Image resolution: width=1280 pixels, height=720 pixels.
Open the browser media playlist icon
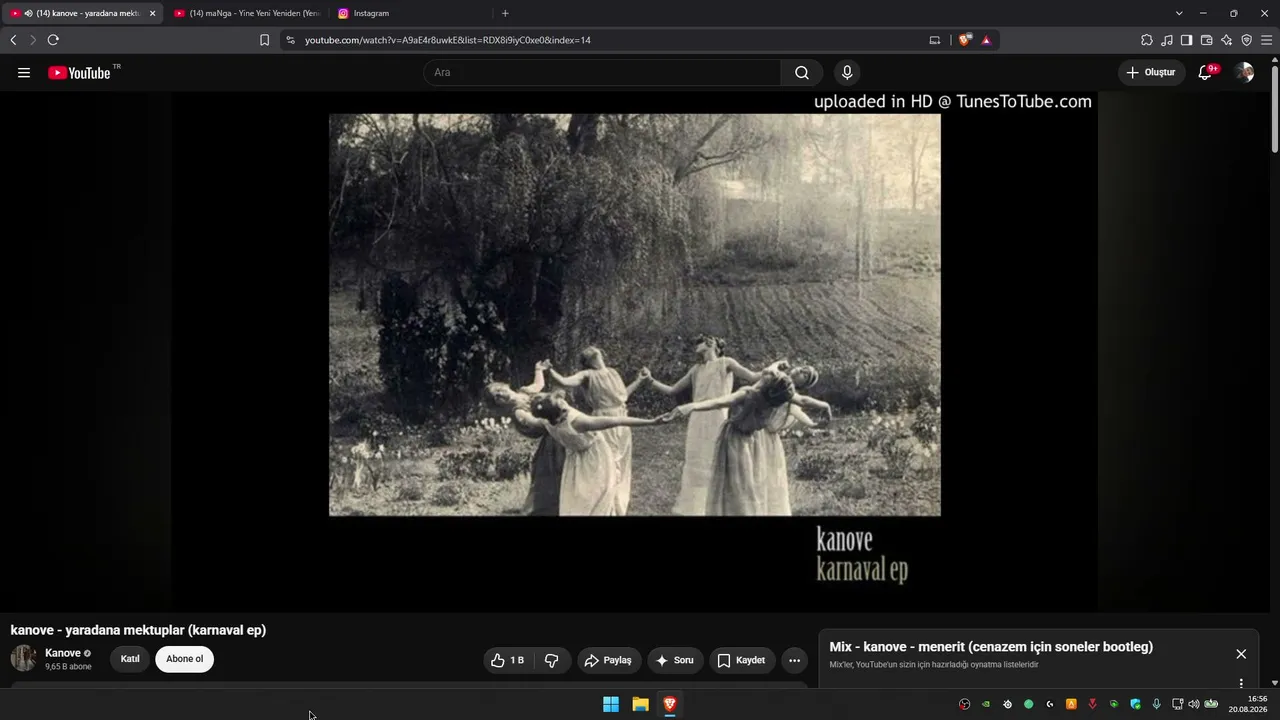tap(1167, 40)
